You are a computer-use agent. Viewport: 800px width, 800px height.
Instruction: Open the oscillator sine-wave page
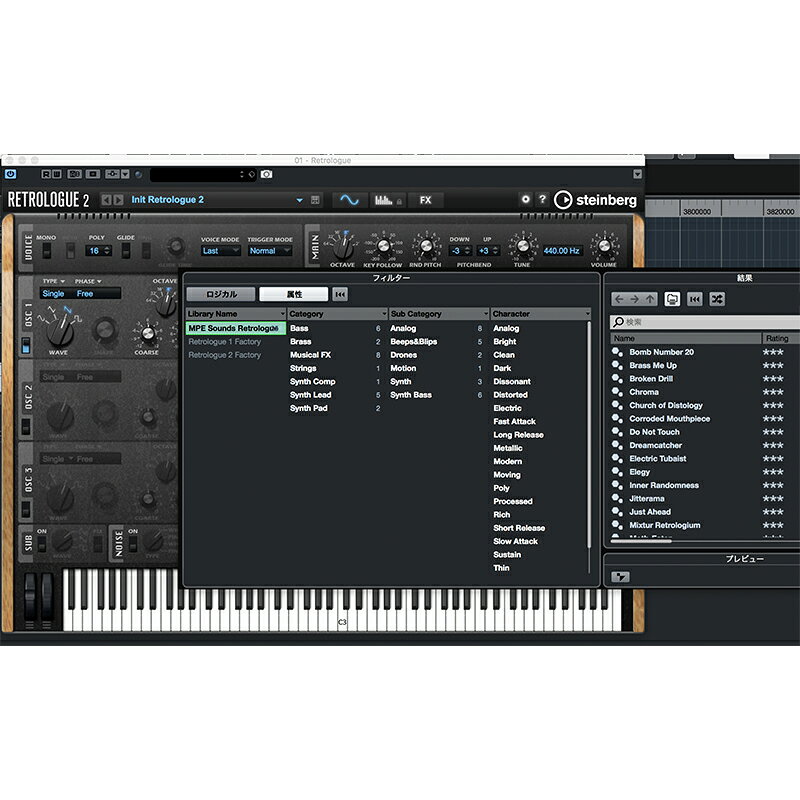click(349, 200)
